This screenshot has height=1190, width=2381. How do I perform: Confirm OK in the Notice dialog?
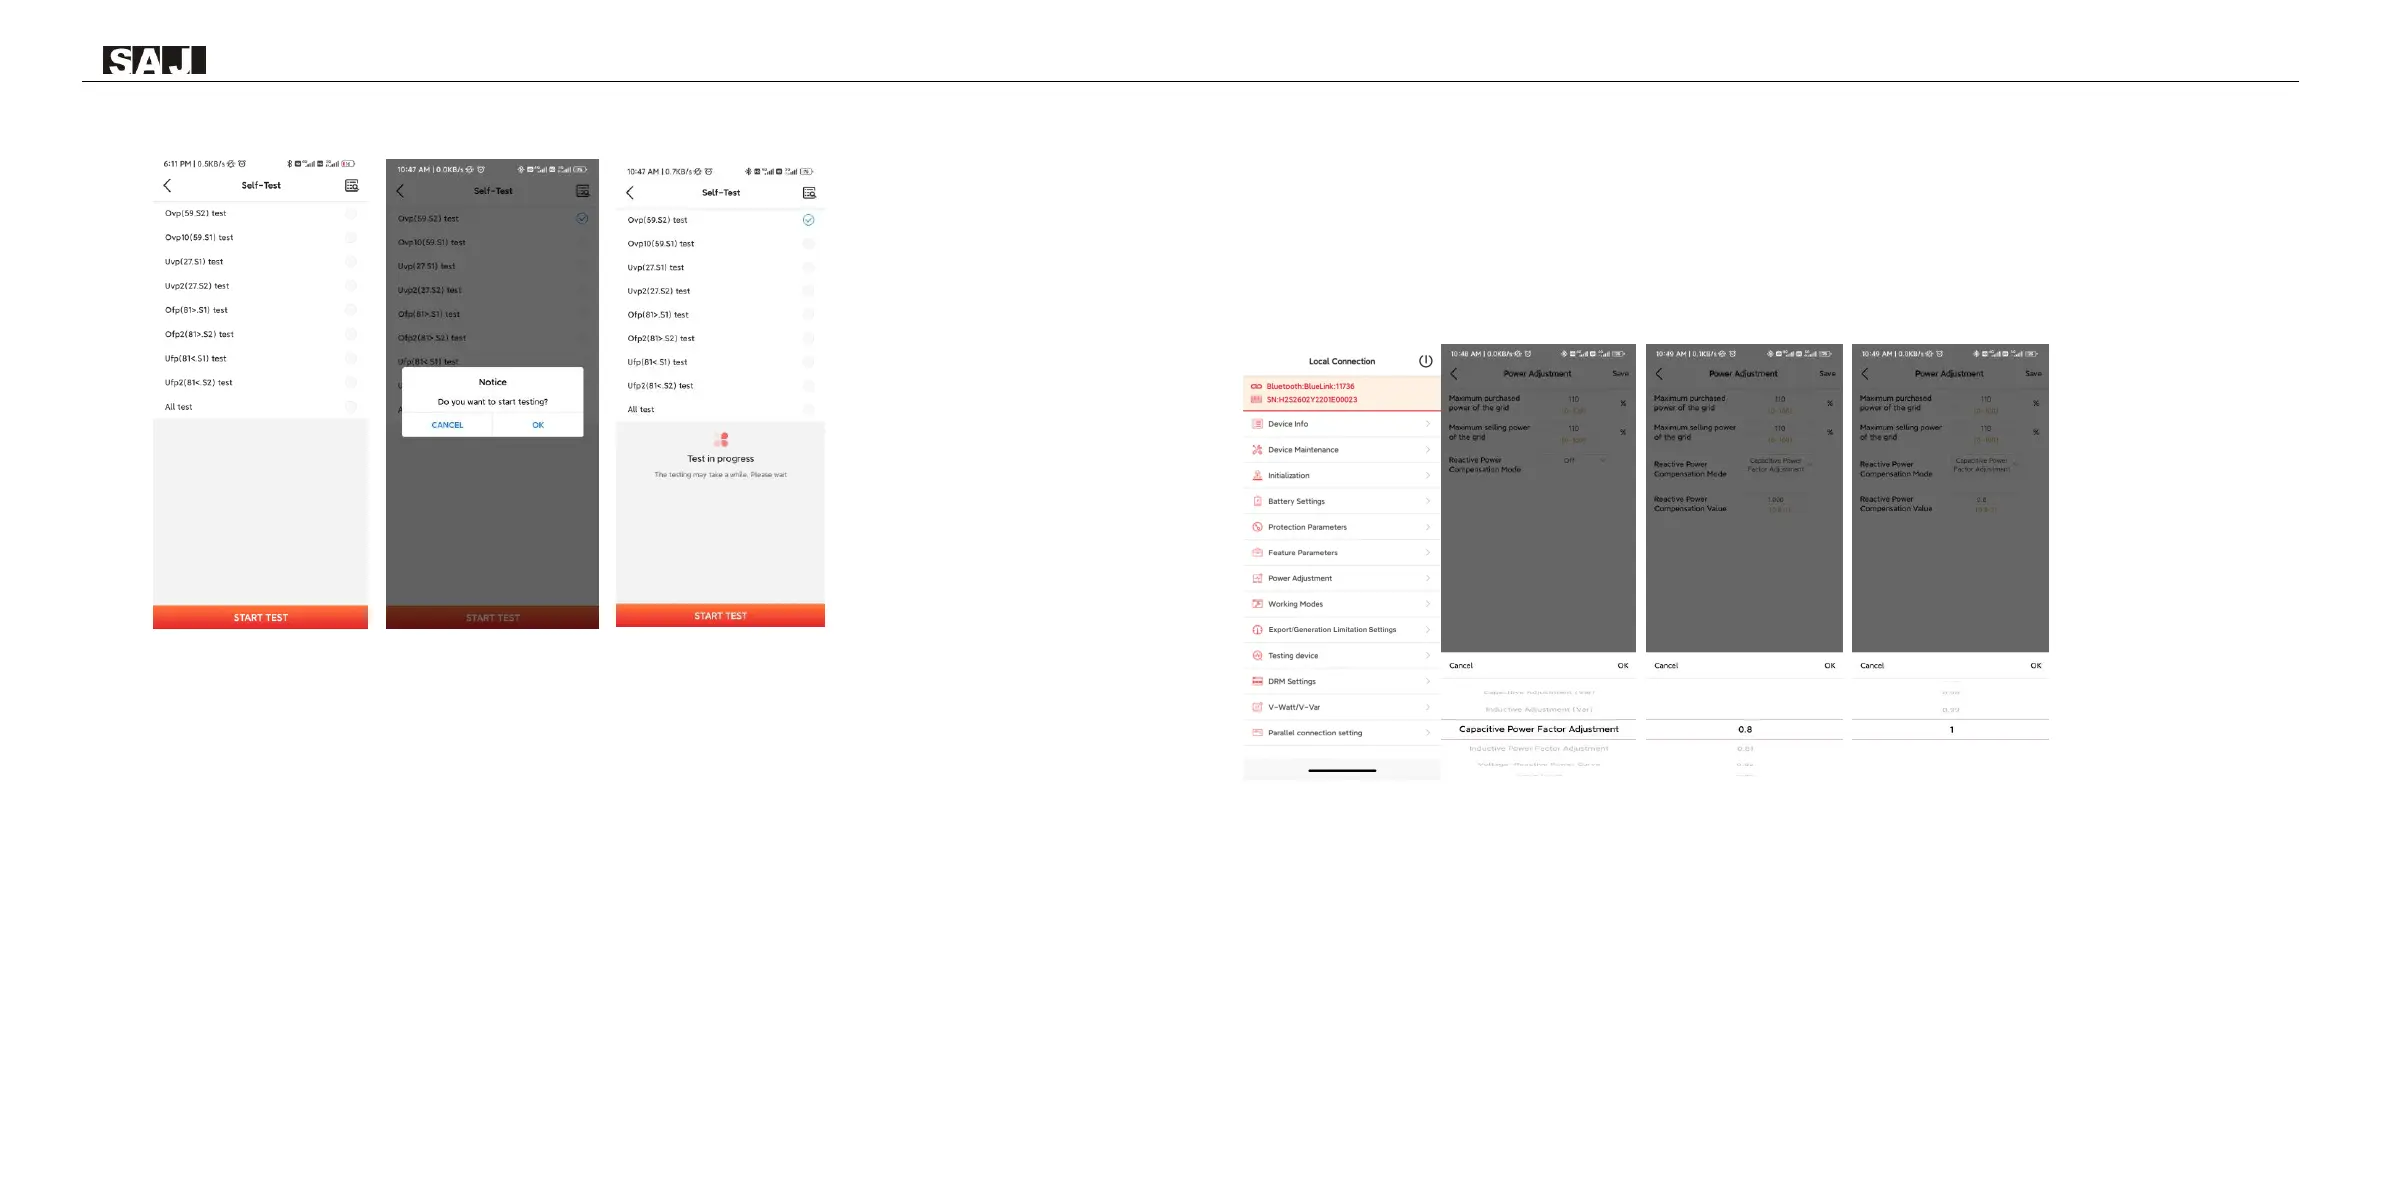click(538, 425)
